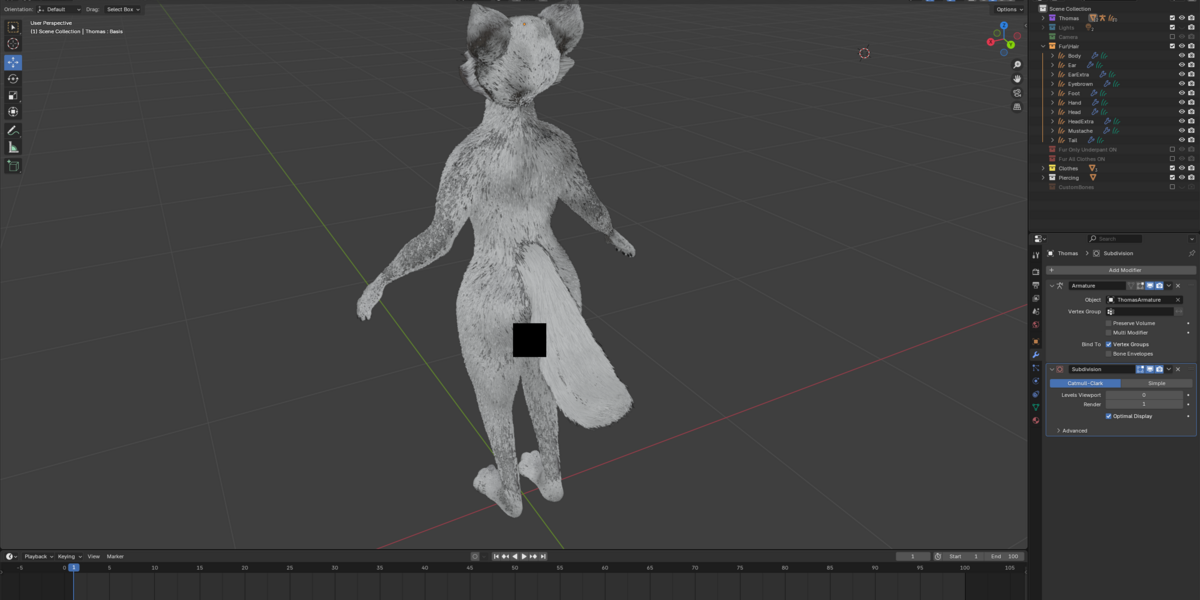
Task: Expand the Clothes collection in outliner
Action: [x=1043, y=168]
